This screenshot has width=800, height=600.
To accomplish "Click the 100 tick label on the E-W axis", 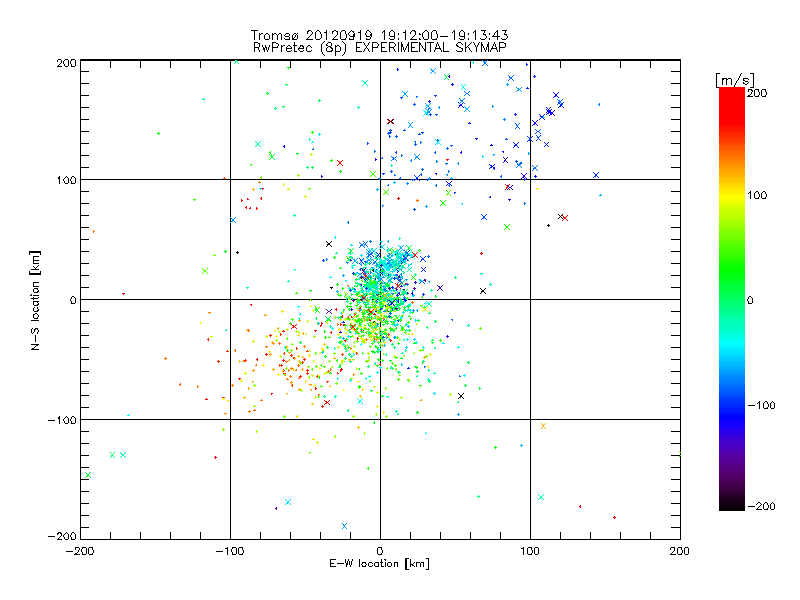I will [530, 551].
